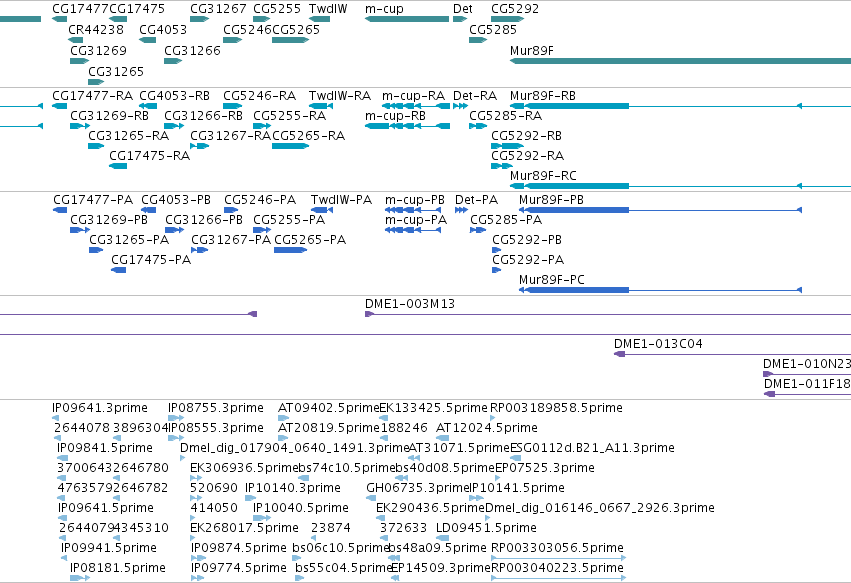Image resolution: width=851 pixels, height=583 pixels.
Task: Click transcript m-cup-RA
Action: [414, 96]
